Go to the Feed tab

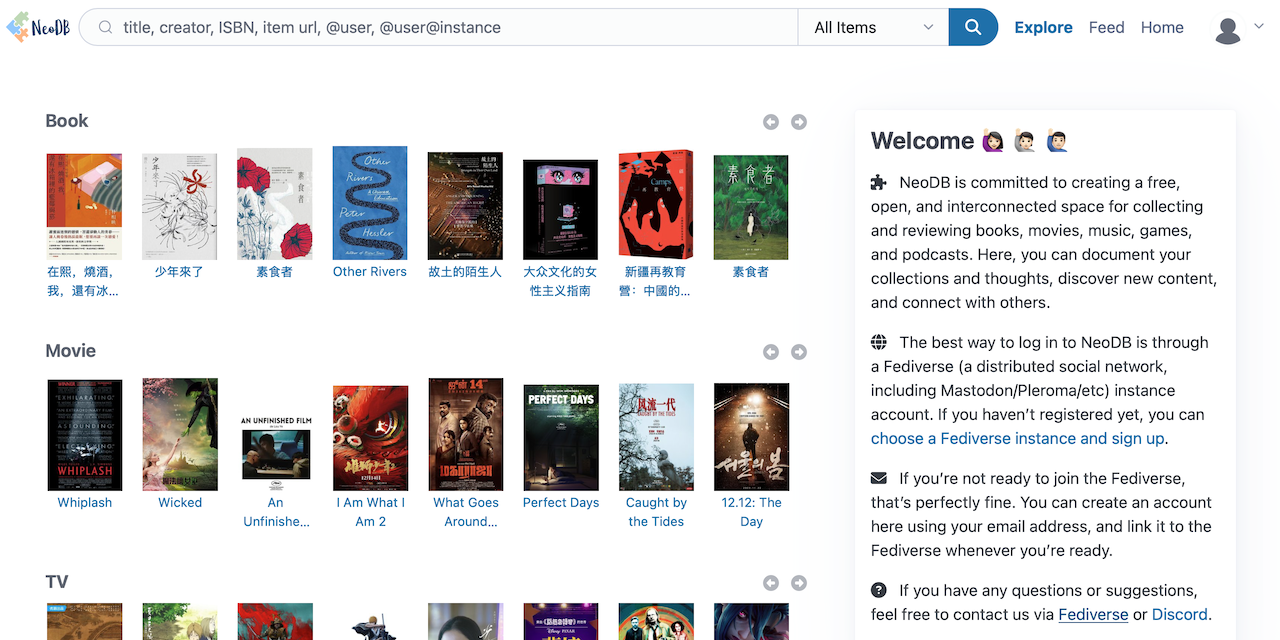click(1106, 28)
